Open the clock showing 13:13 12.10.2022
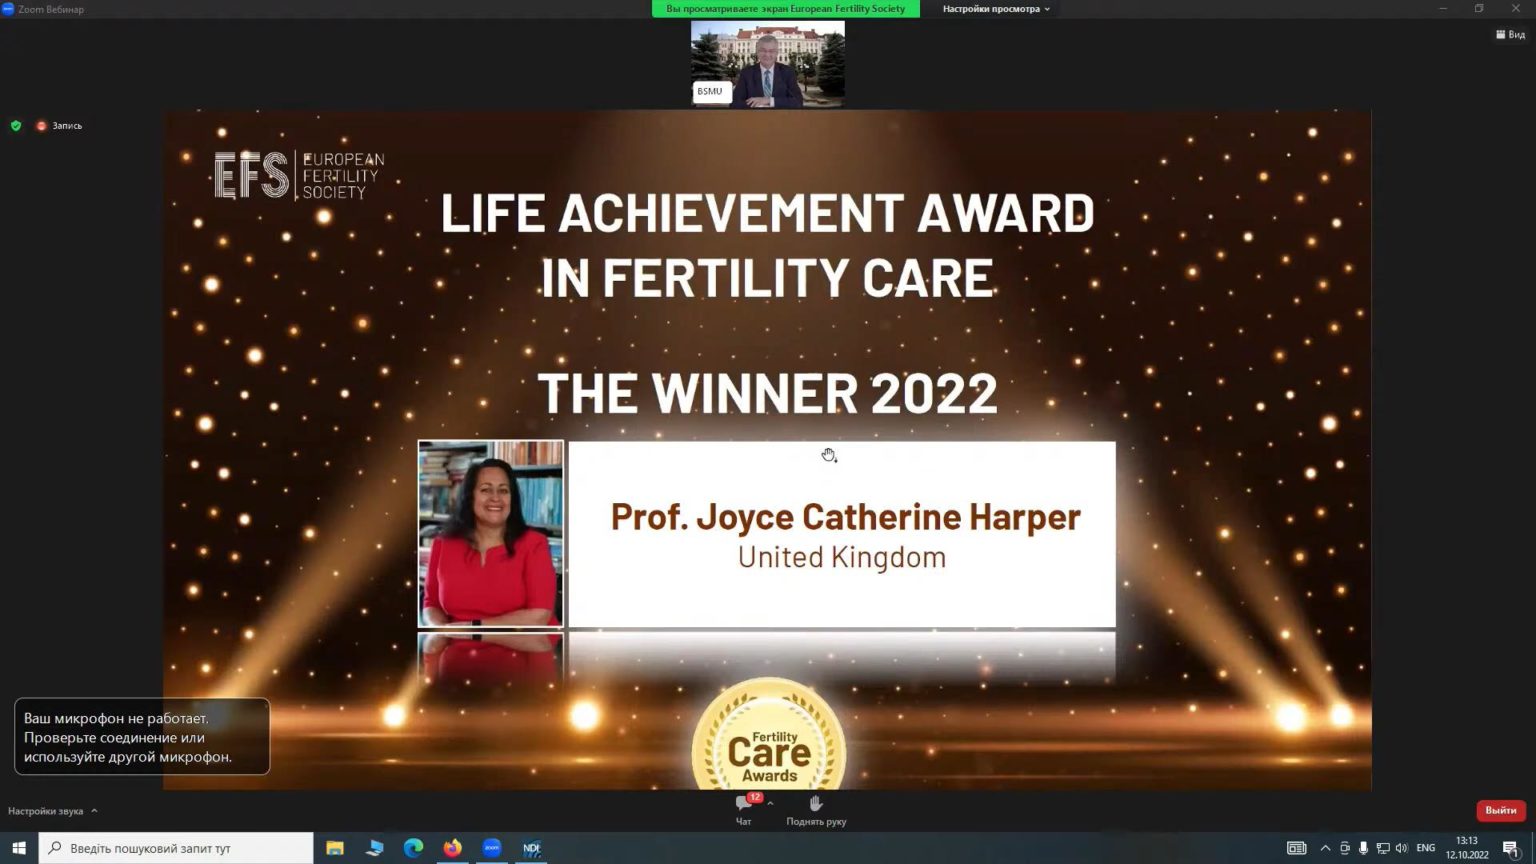The width and height of the screenshot is (1536, 864). (1467, 848)
